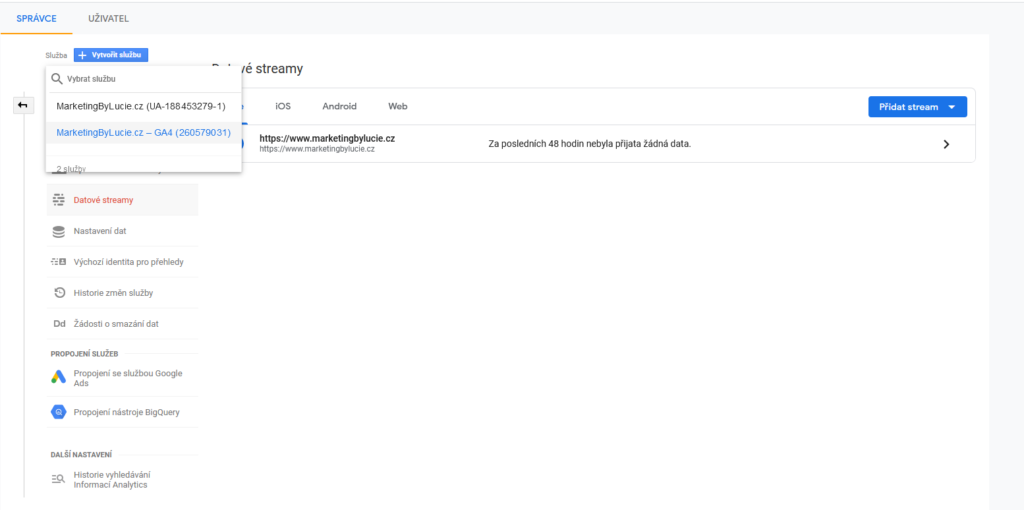Expand the marketingbylucie.cz stream chevron

[946, 144]
